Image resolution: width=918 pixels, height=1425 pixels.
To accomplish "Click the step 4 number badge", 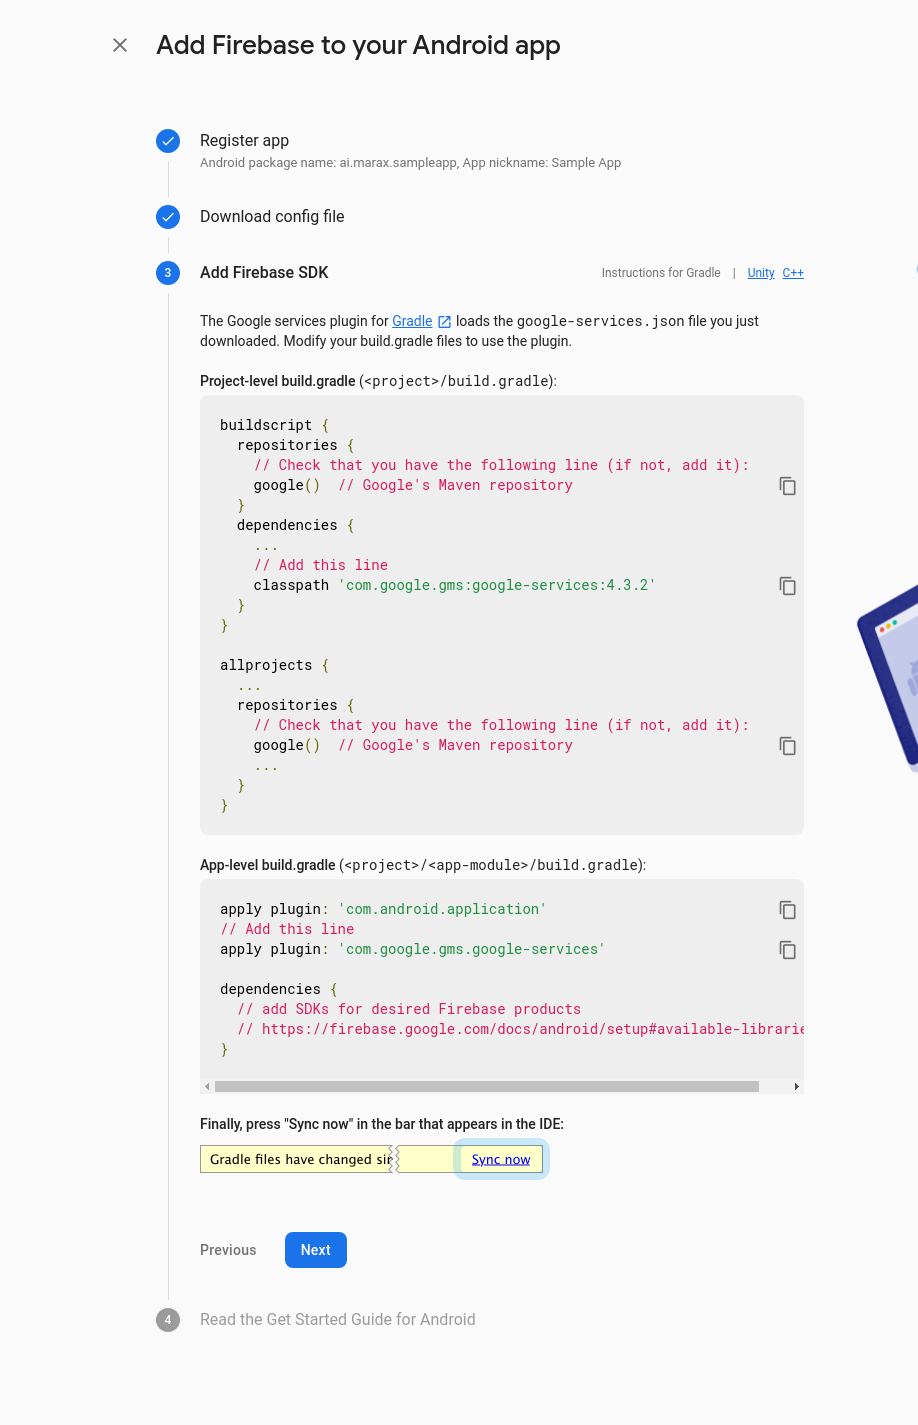I will point(168,1320).
